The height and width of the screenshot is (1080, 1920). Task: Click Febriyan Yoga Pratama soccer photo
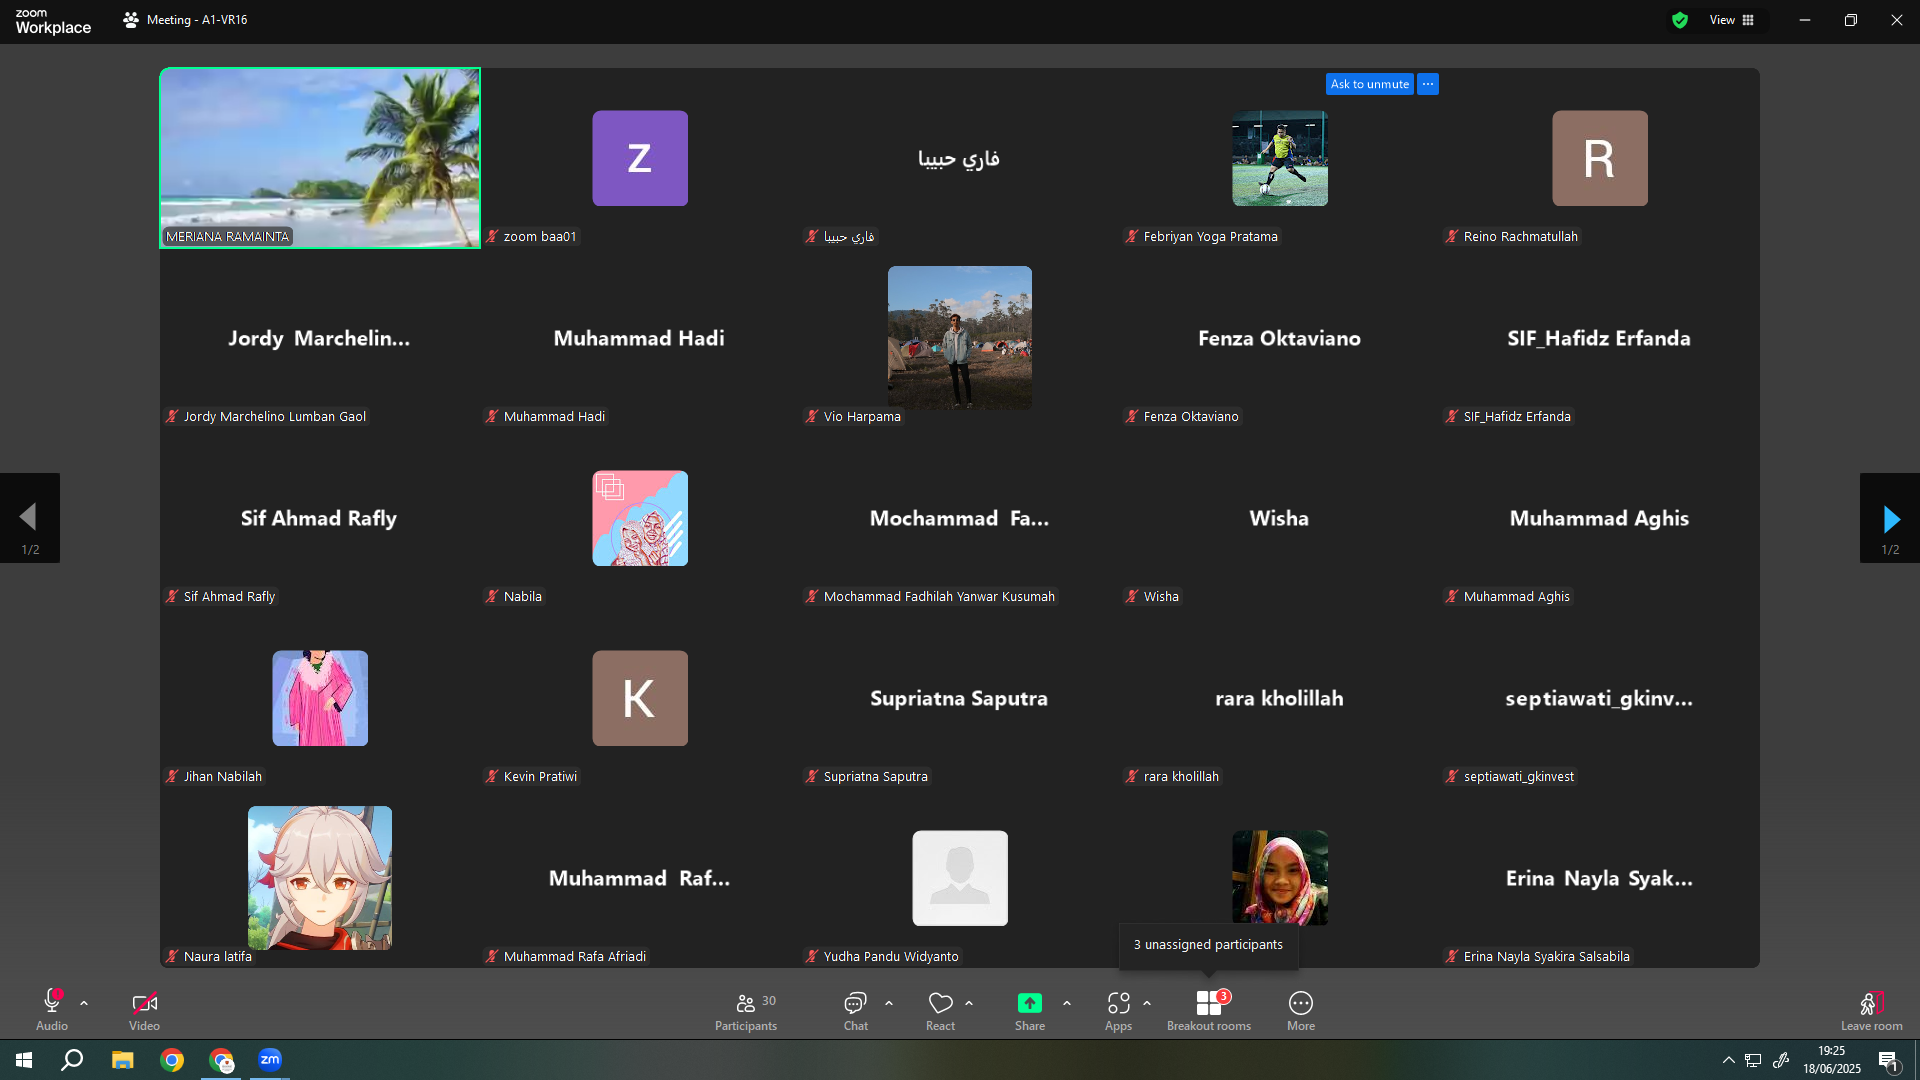[1280, 158]
